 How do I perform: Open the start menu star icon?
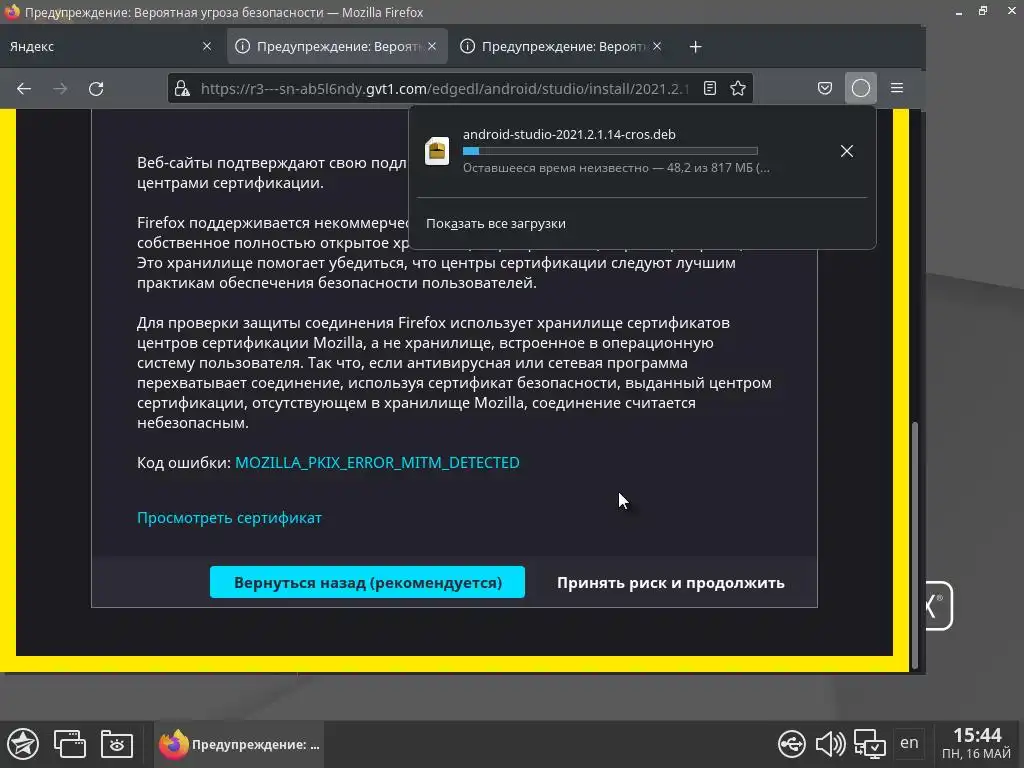(x=24, y=744)
